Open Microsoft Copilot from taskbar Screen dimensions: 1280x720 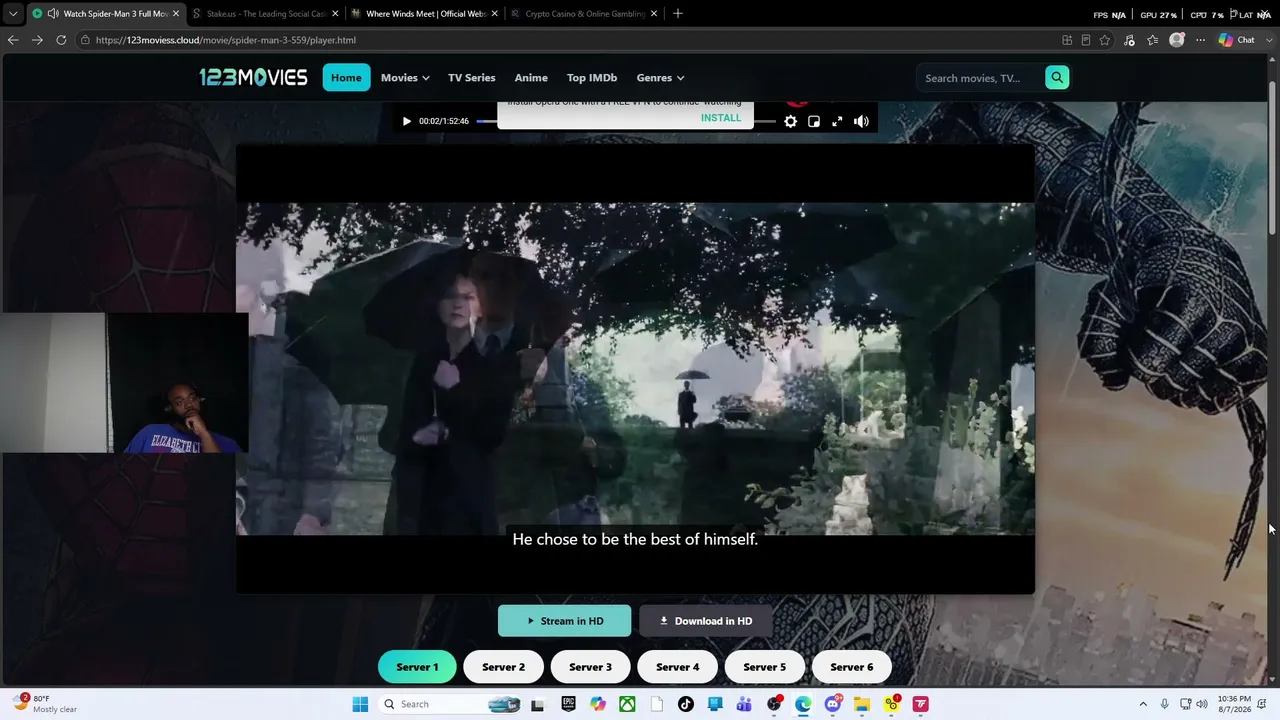(598, 704)
